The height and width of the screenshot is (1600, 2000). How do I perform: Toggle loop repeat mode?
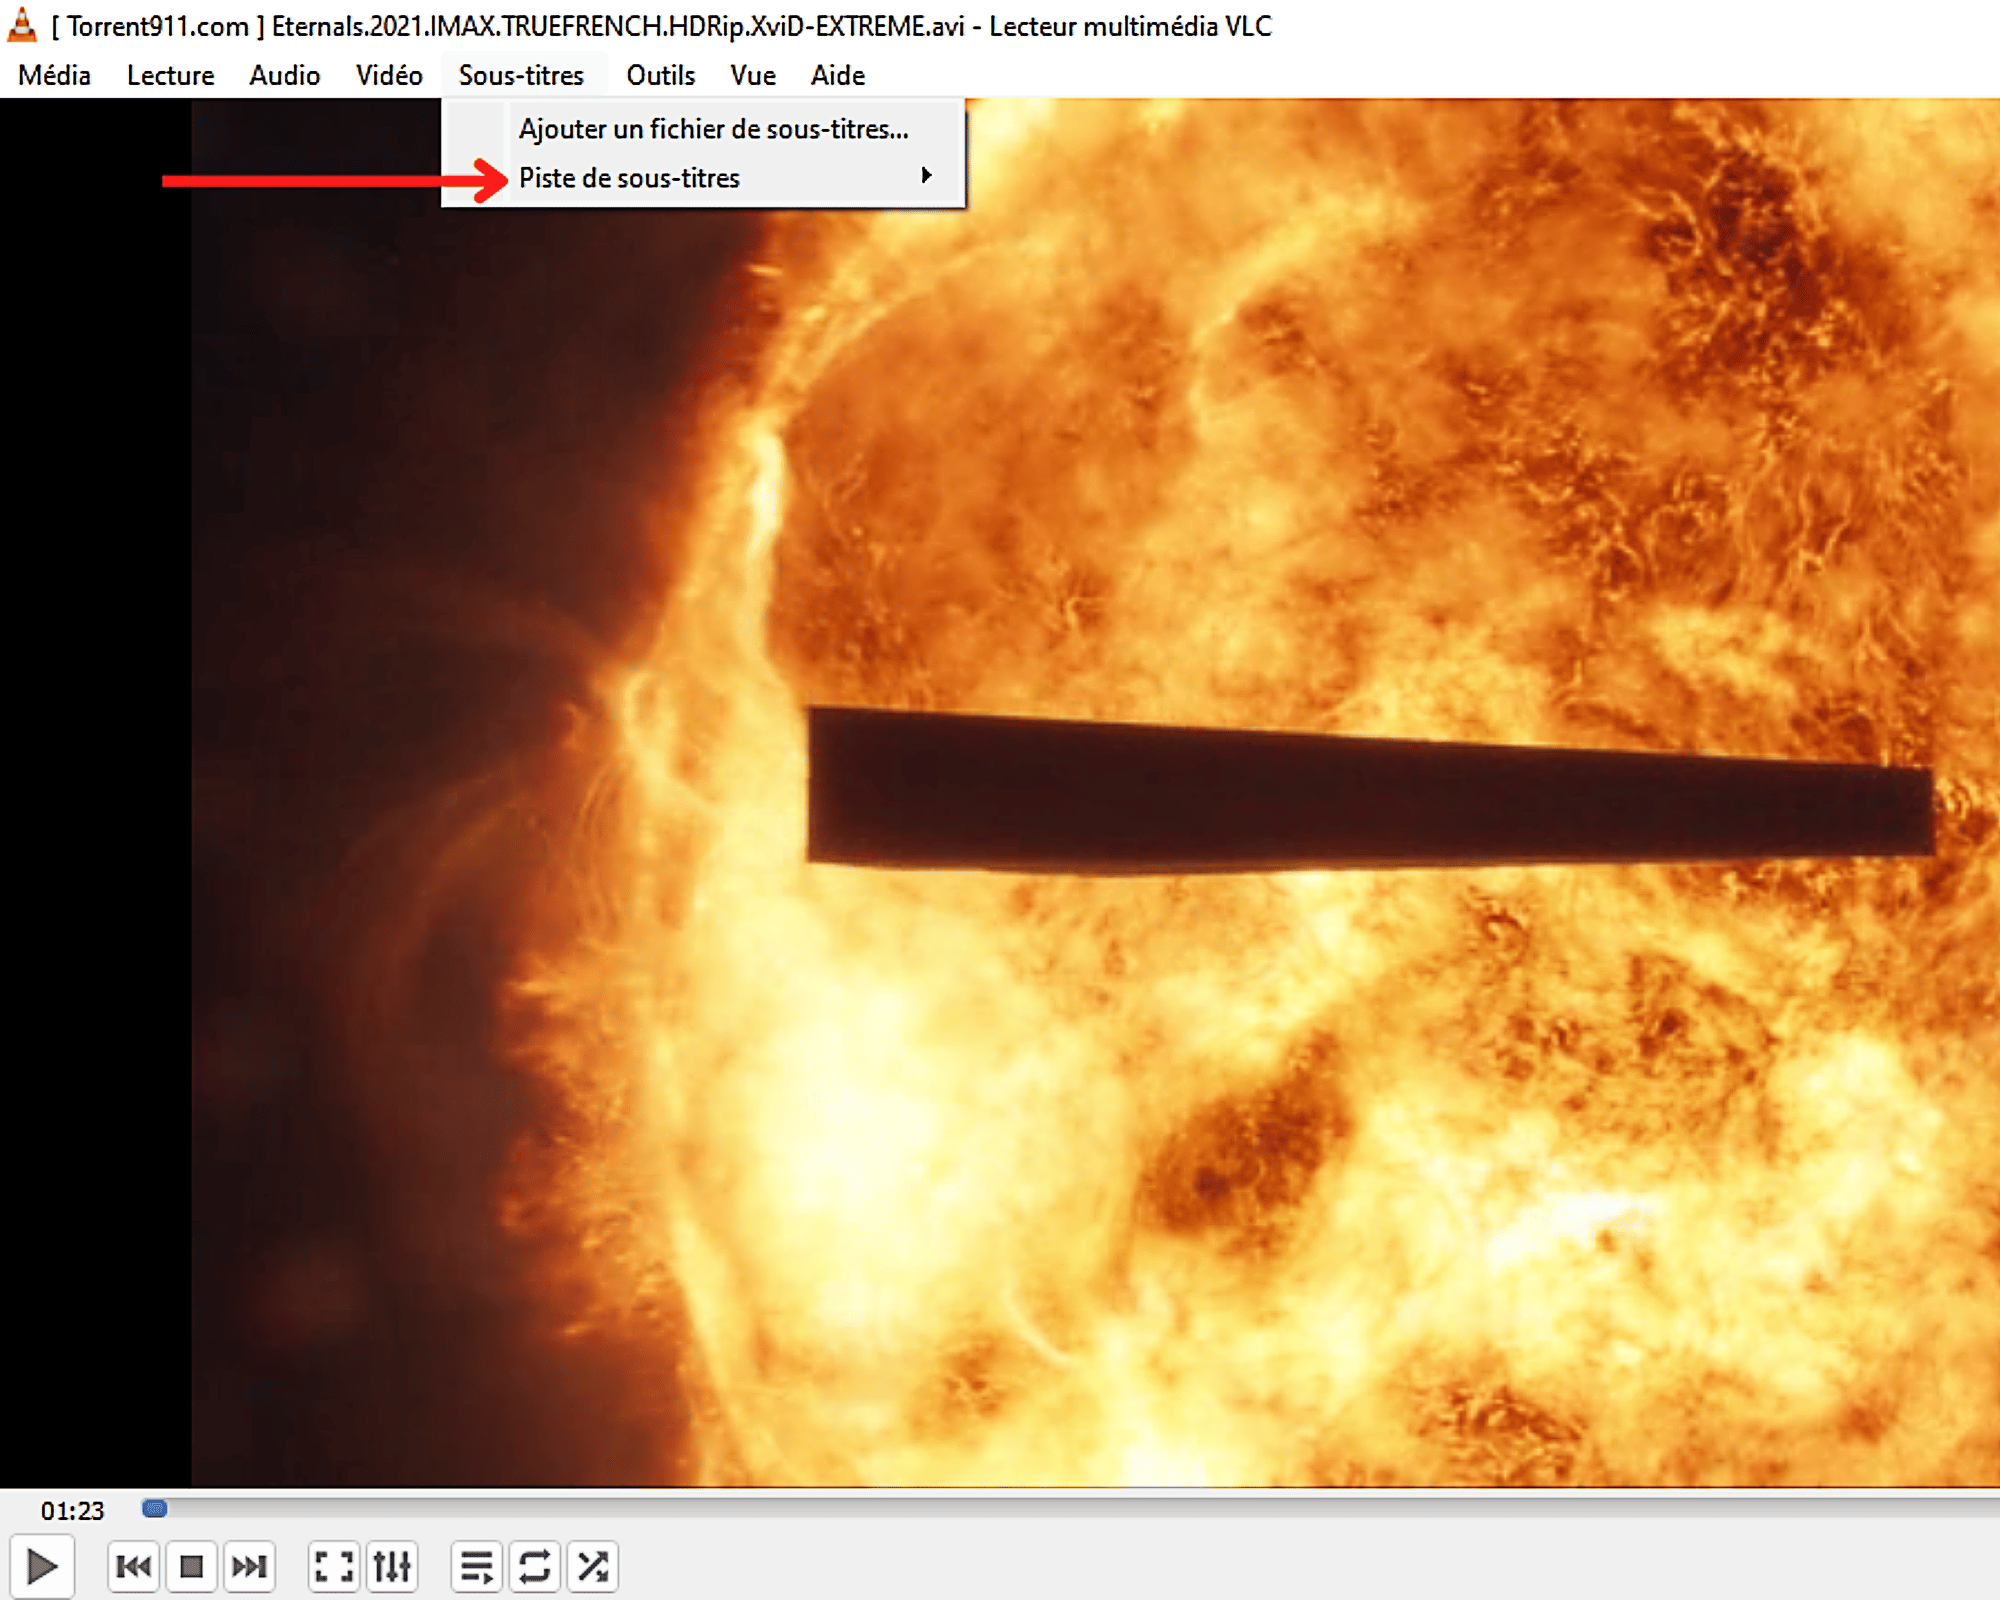click(534, 1566)
